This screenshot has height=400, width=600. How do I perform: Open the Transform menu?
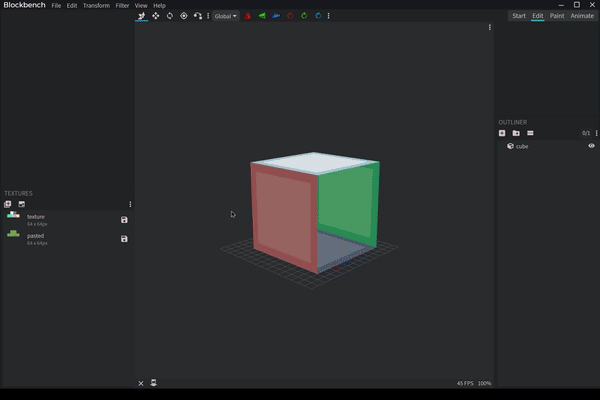coord(96,6)
